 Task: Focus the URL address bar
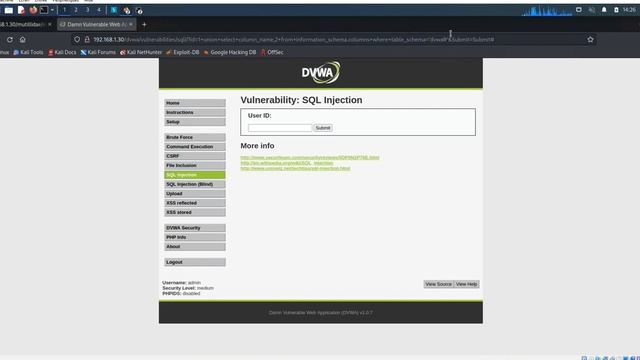[335, 40]
